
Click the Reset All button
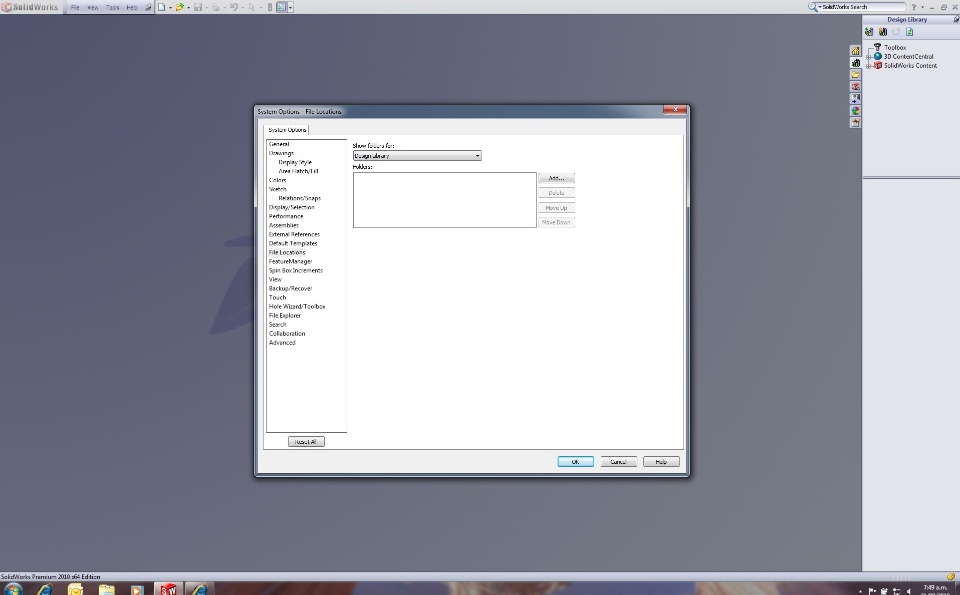click(306, 441)
